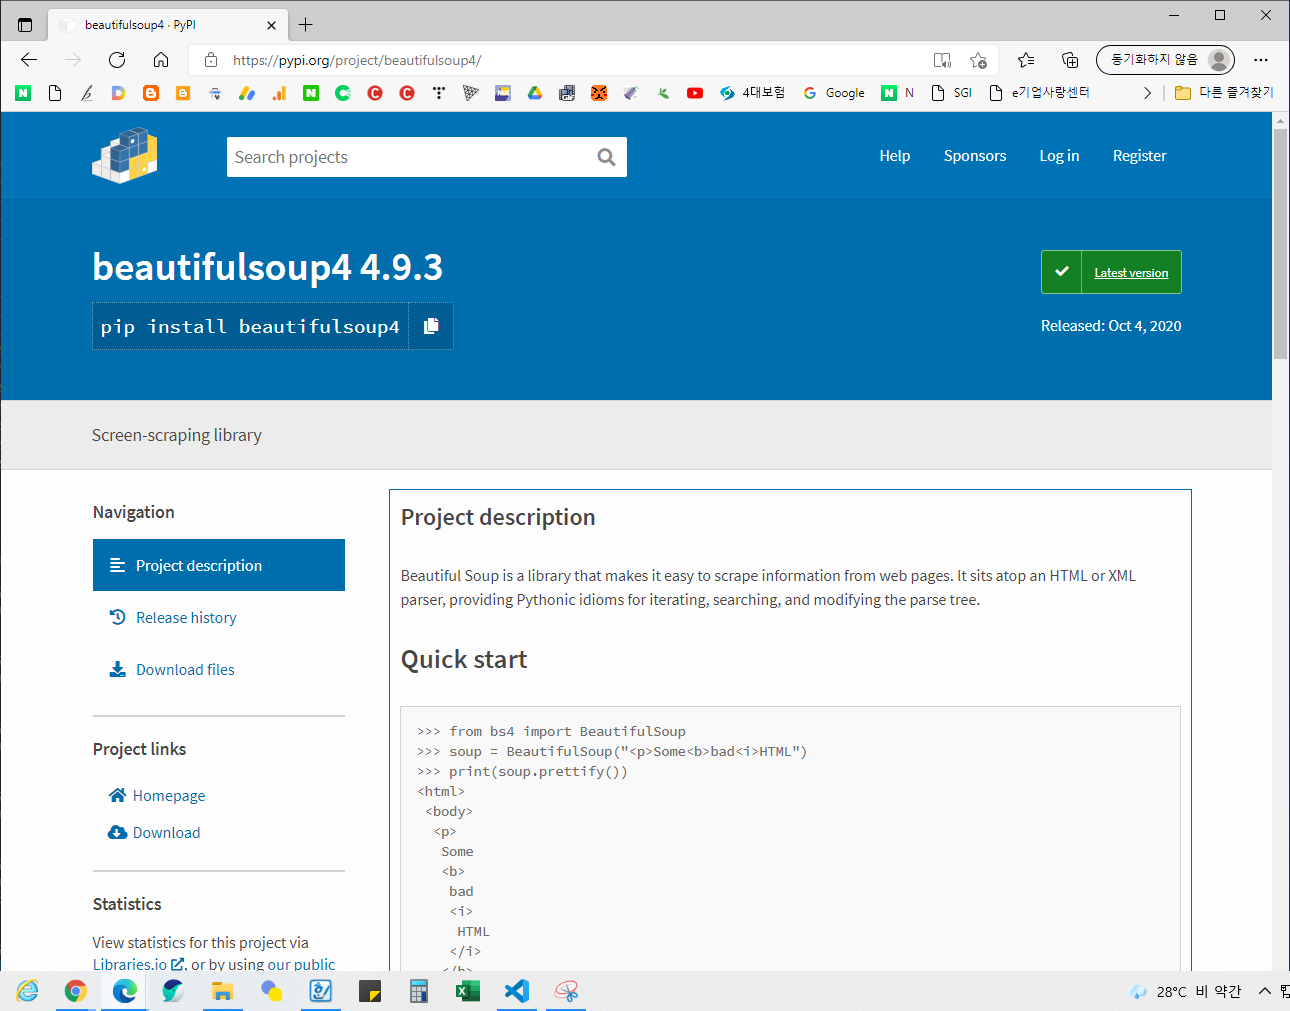Click the page vertical scrollbar thumb
Image resolution: width=1290 pixels, height=1011 pixels.
1280,243
